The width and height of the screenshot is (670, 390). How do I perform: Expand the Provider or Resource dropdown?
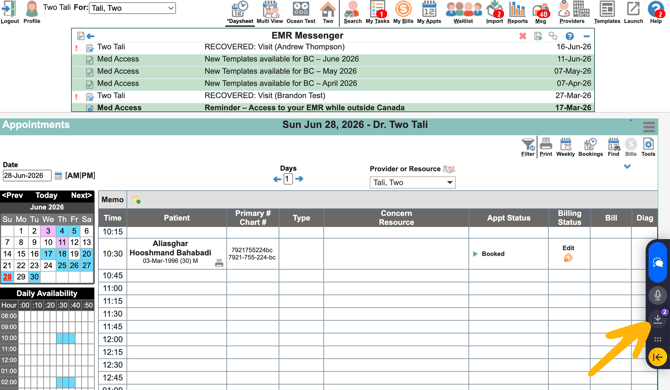(412, 182)
